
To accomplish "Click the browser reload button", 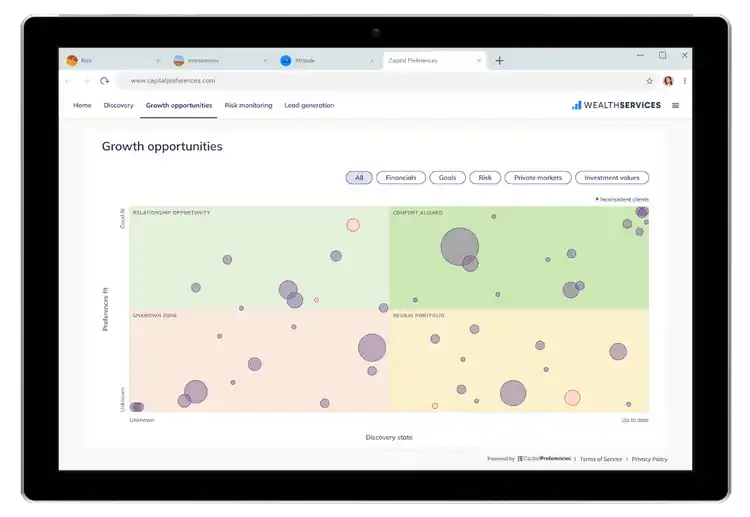I will [104, 81].
